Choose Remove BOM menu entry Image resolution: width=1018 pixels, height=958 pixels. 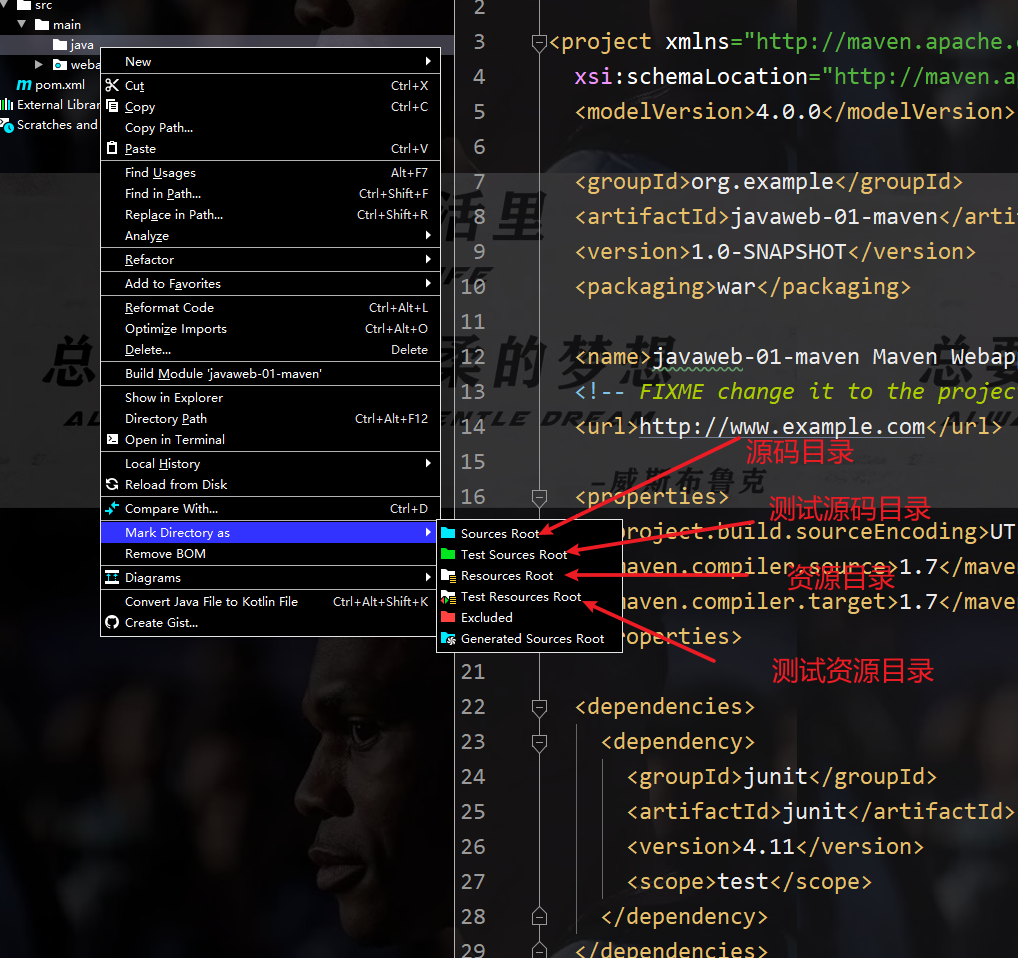271,553
